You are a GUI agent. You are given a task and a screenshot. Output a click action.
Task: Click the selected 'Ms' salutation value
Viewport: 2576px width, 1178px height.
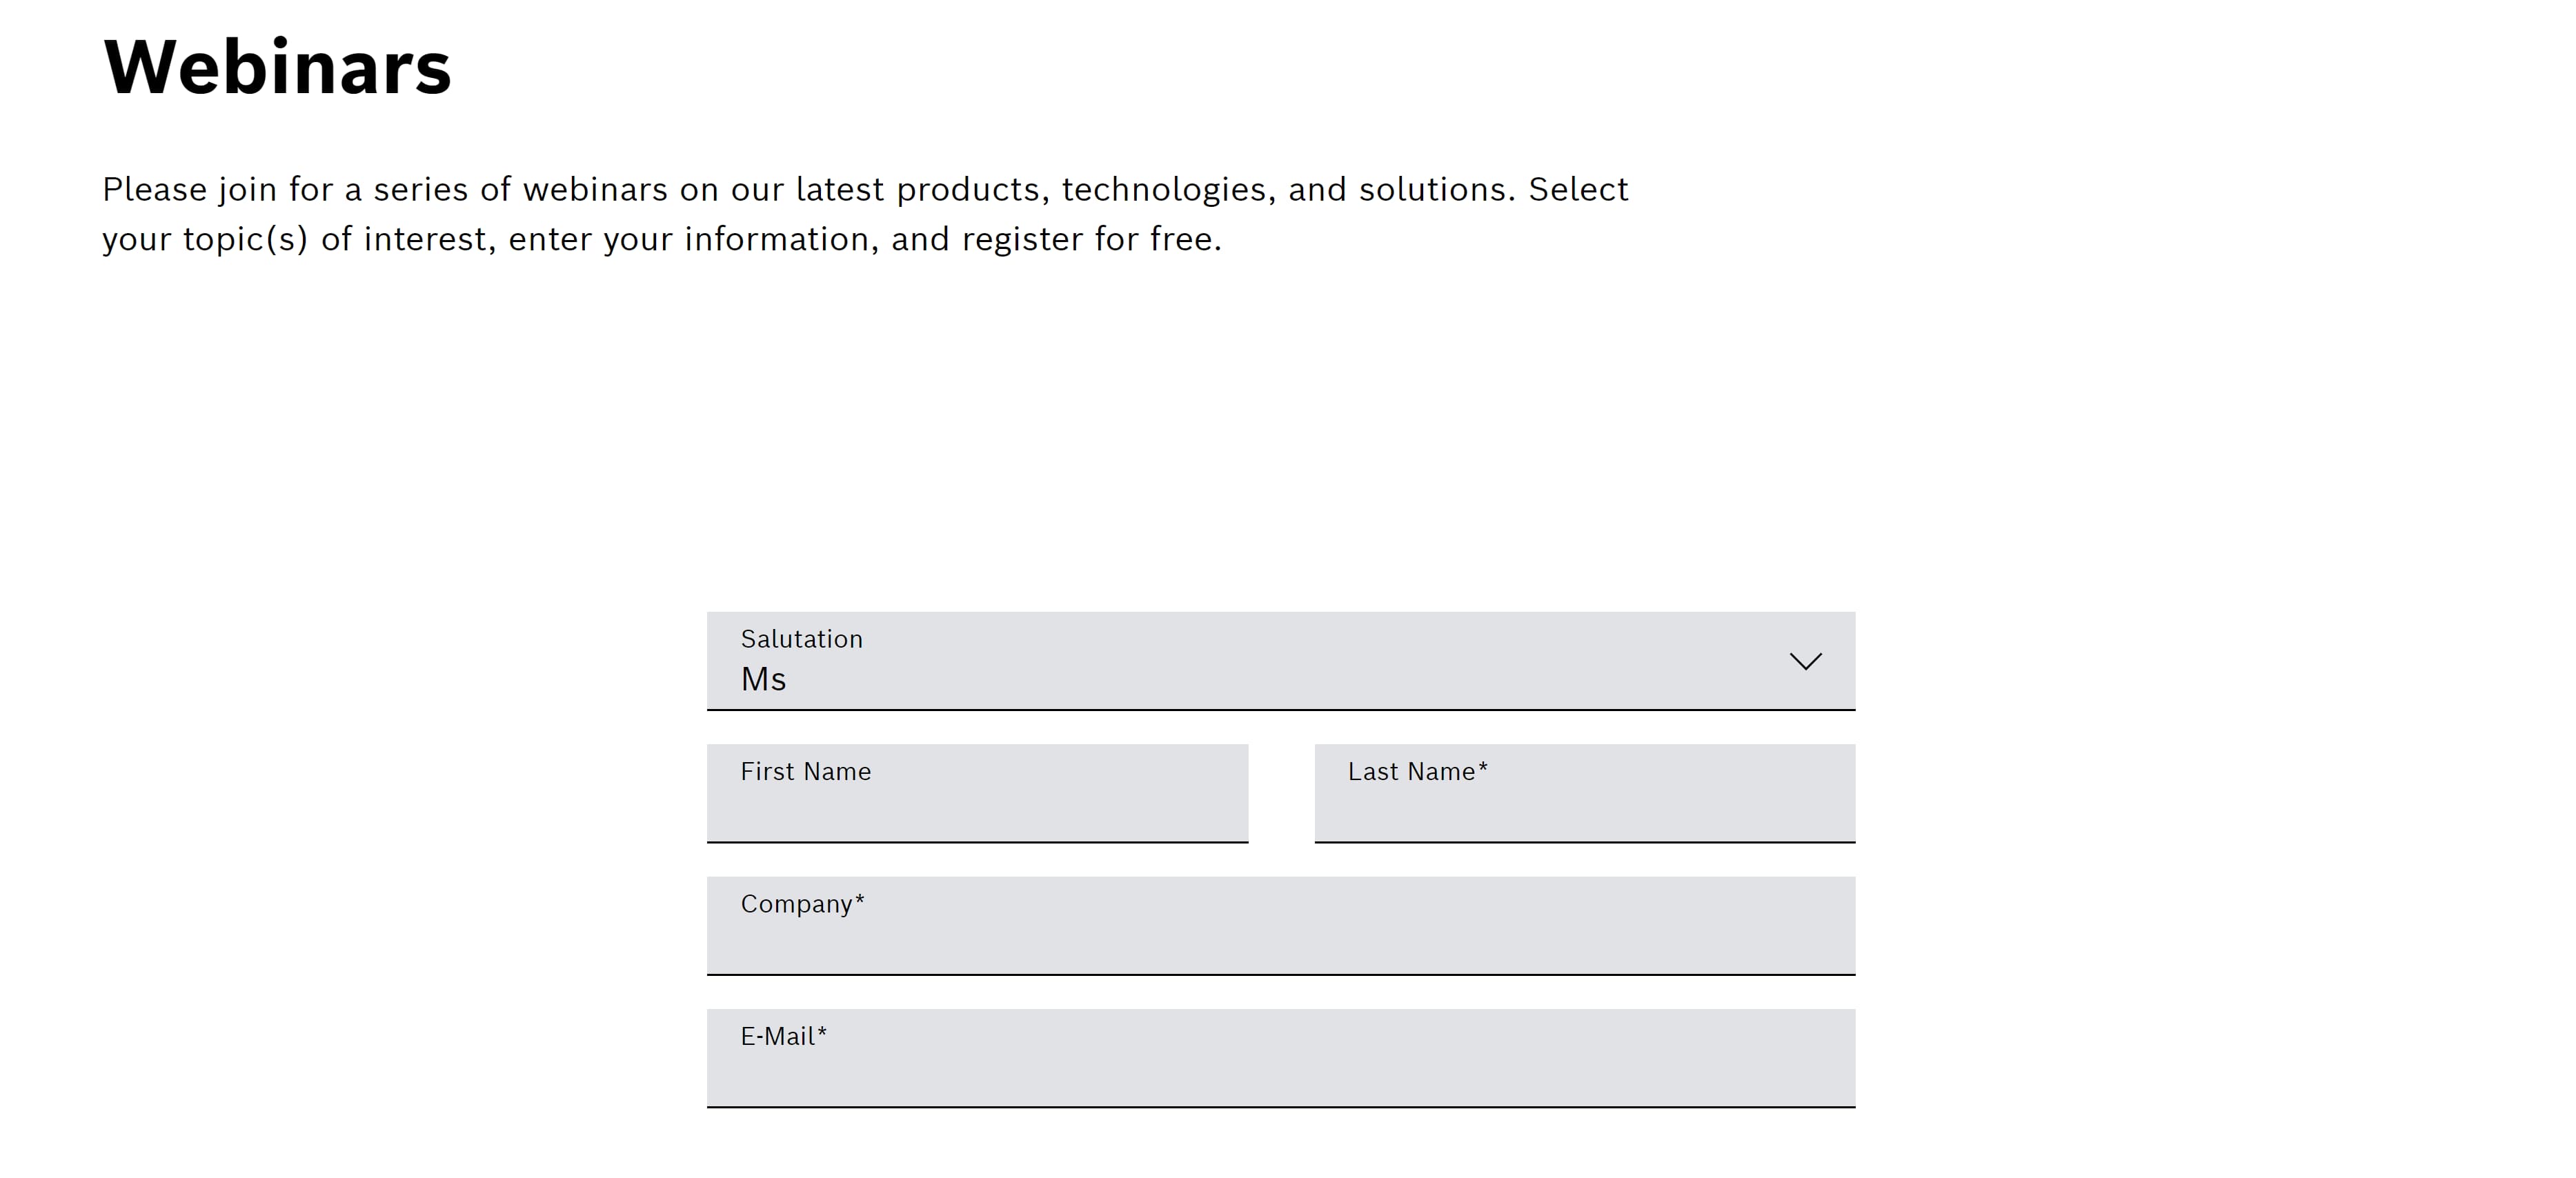[763, 679]
